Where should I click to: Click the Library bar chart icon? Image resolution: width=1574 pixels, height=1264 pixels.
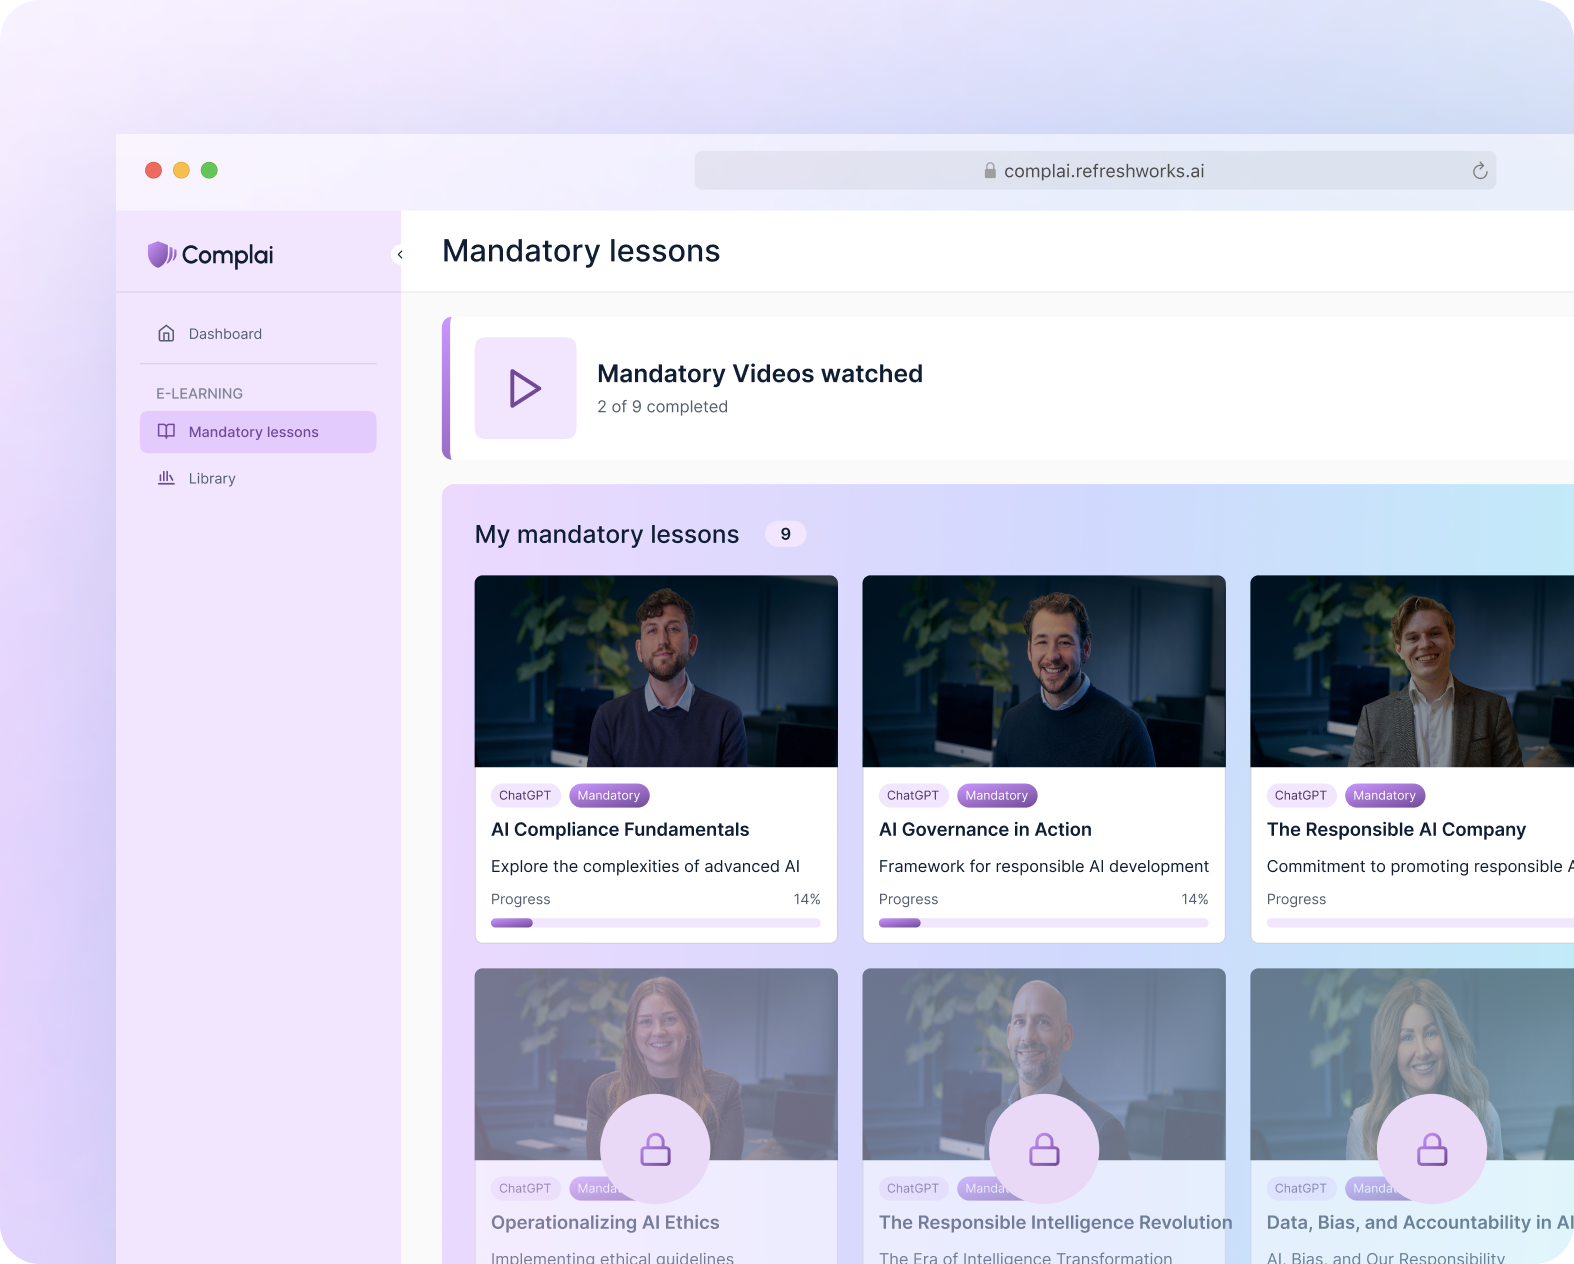(167, 478)
